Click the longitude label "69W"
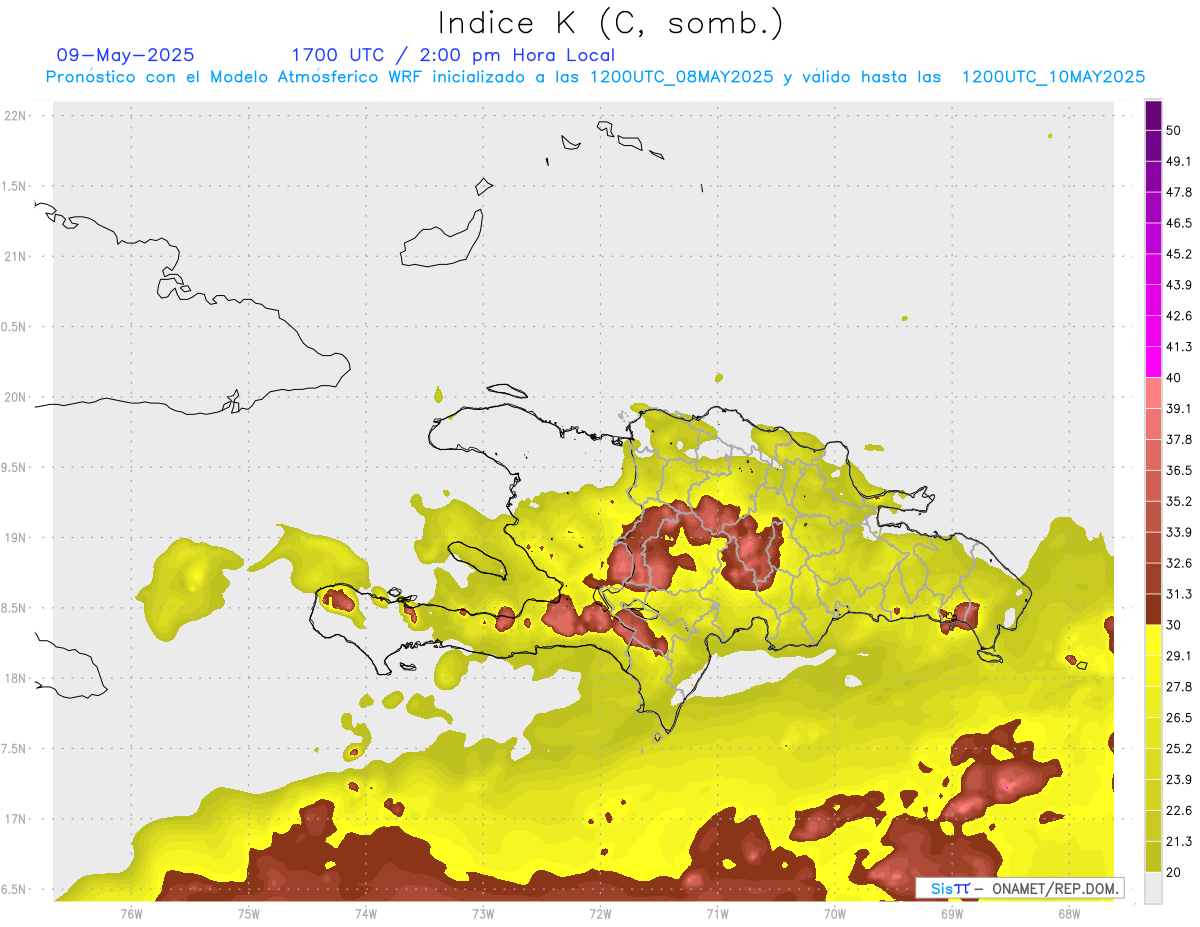Image resolution: width=1200 pixels, height=927 pixels. tap(951, 914)
